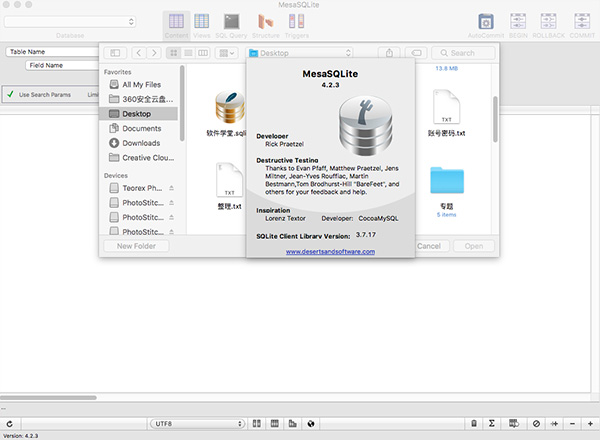Click the Field Name field
600x440 pixels.
coord(62,65)
